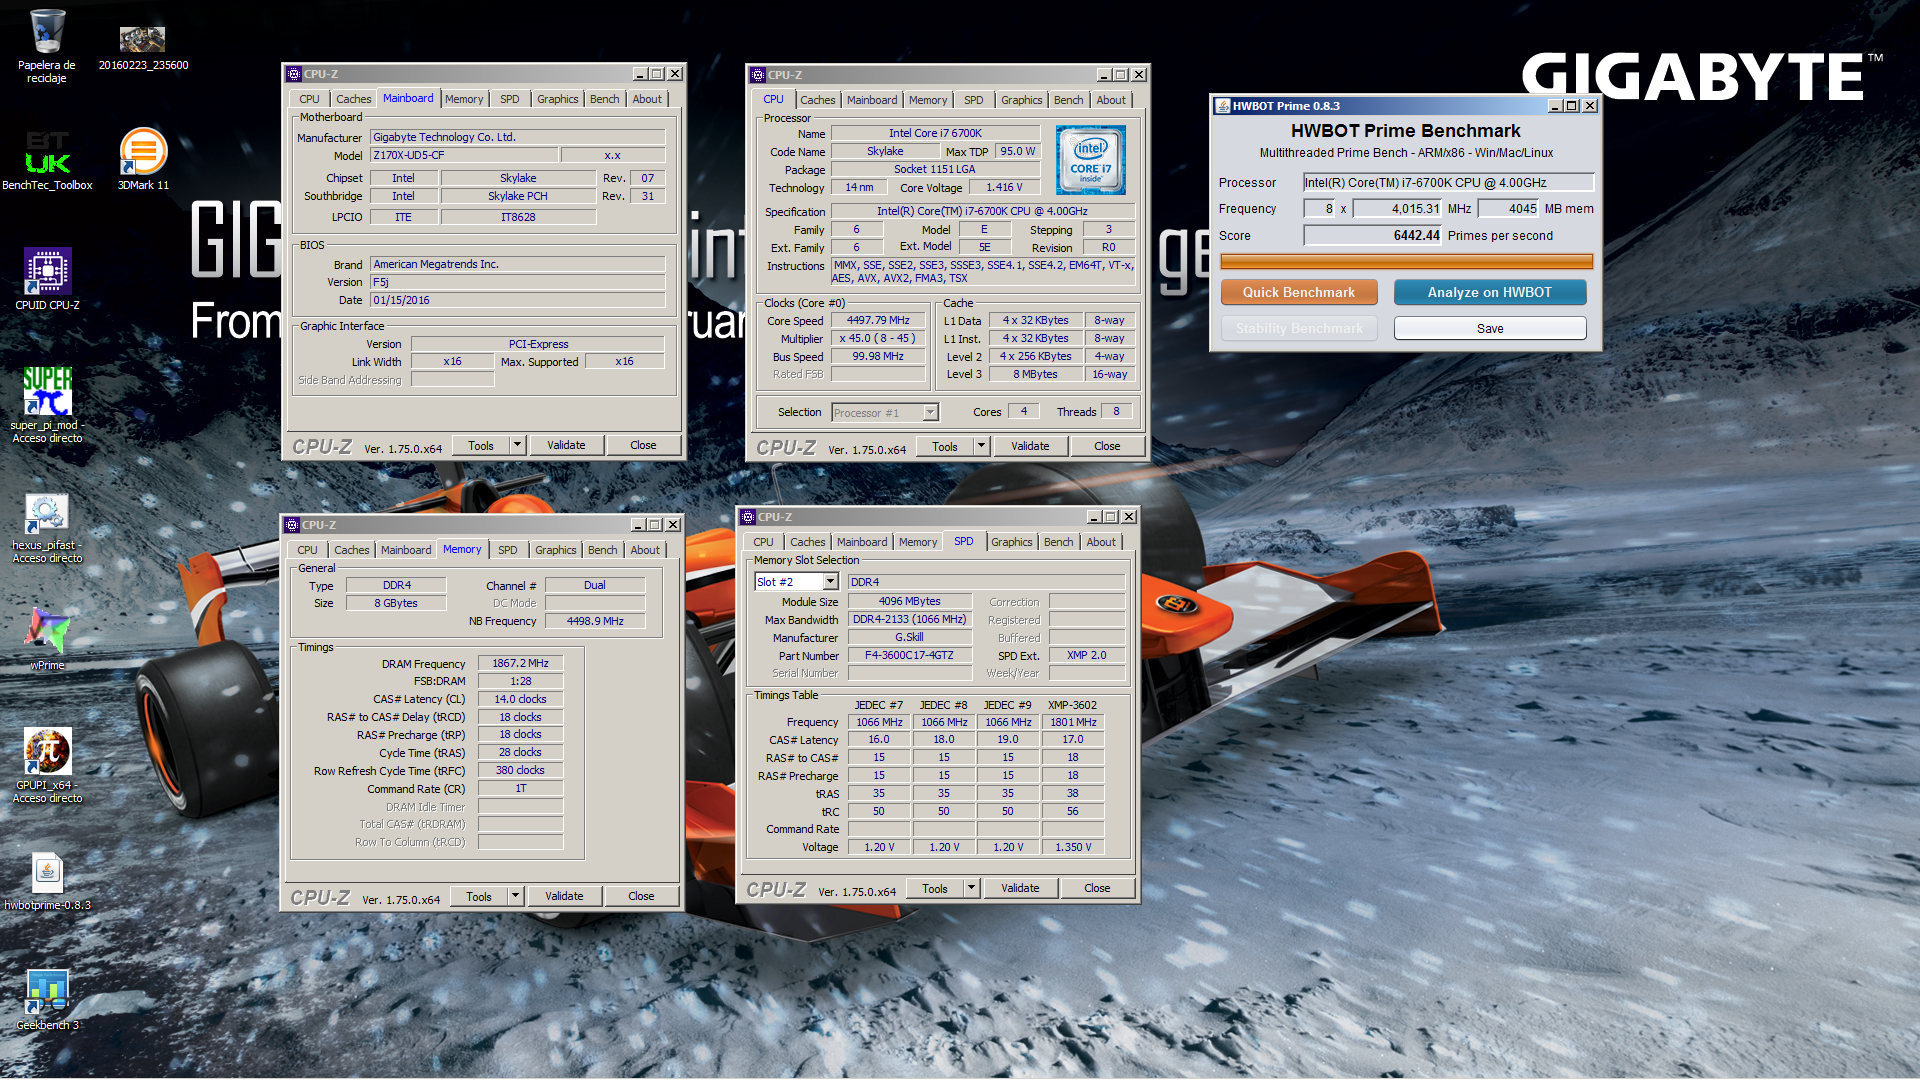
Task: Click the multiplier value x 45.0
Action: pos(878,339)
